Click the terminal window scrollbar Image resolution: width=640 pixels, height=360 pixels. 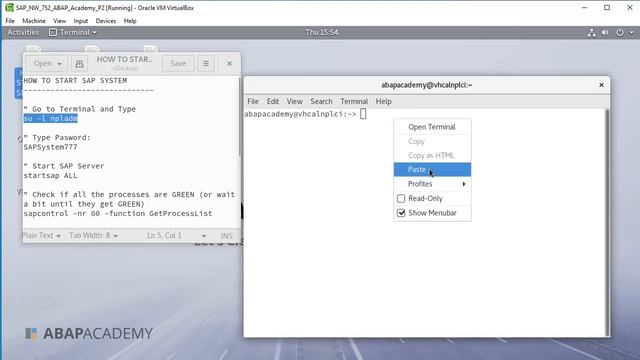tap(607, 222)
